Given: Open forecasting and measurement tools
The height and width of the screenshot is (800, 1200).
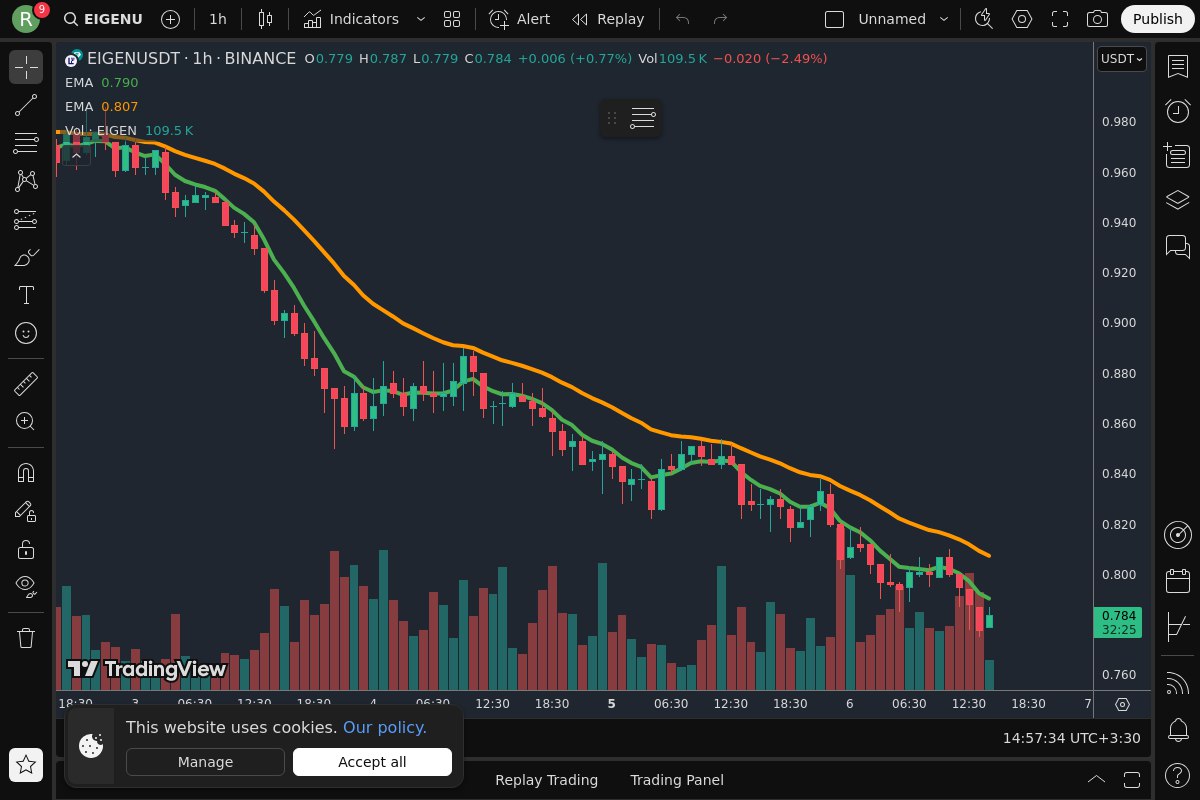Looking at the screenshot, I should tap(26, 219).
